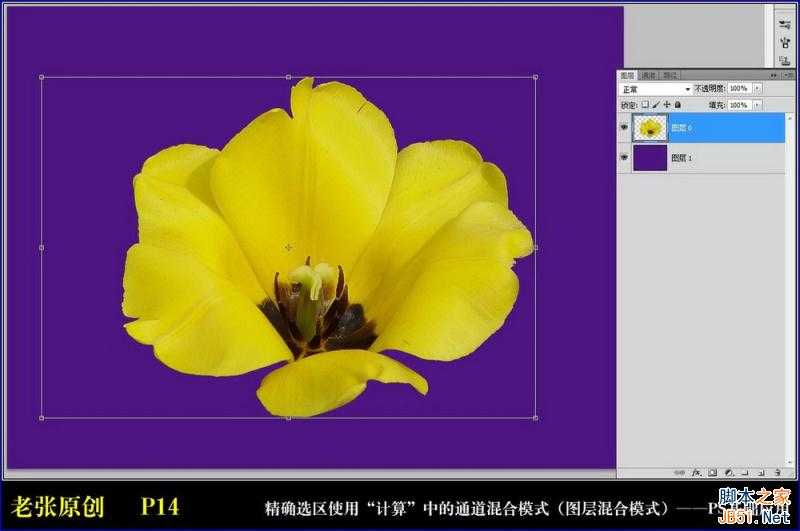Click the right-middle transform handle
Screen dimensions: 800x531
(535, 247)
